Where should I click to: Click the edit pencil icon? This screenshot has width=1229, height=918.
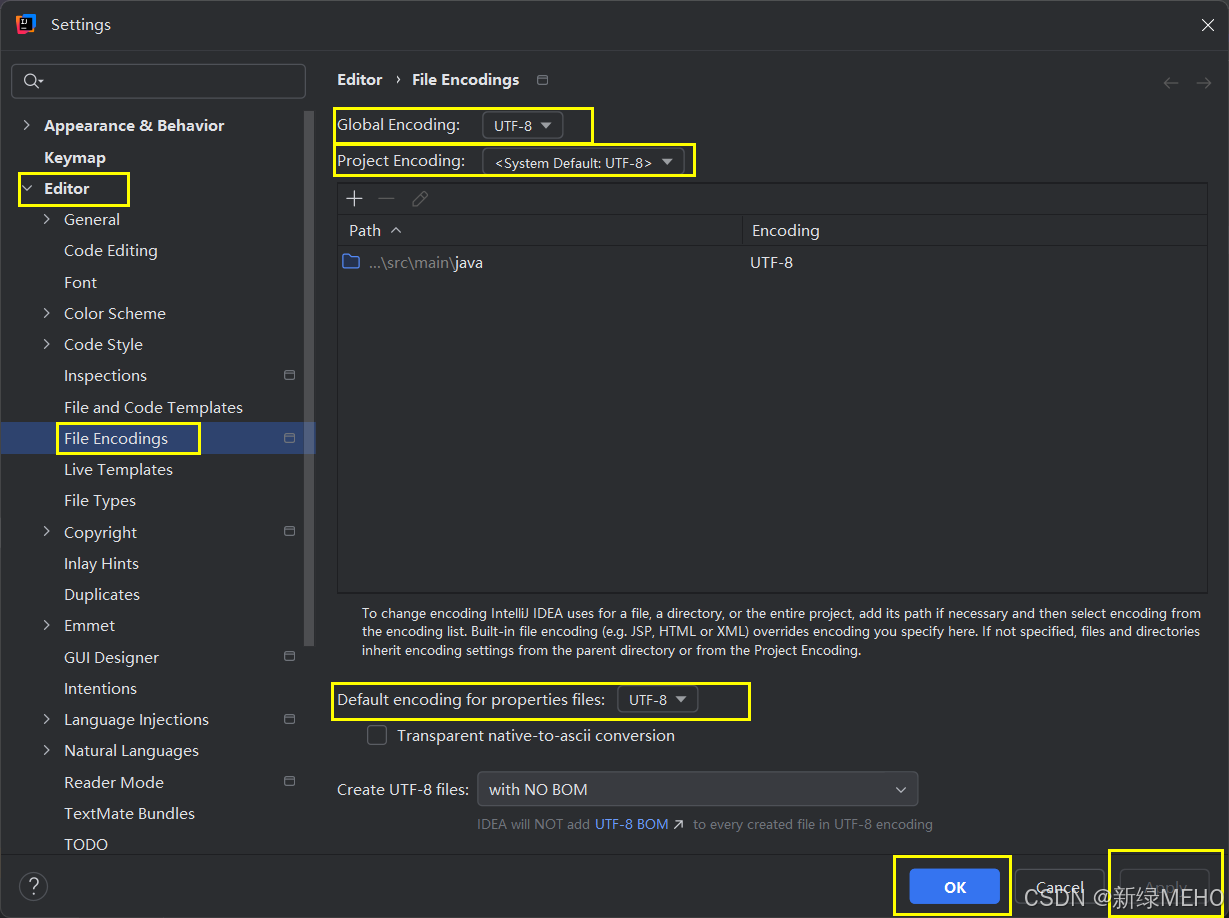coord(420,199)
